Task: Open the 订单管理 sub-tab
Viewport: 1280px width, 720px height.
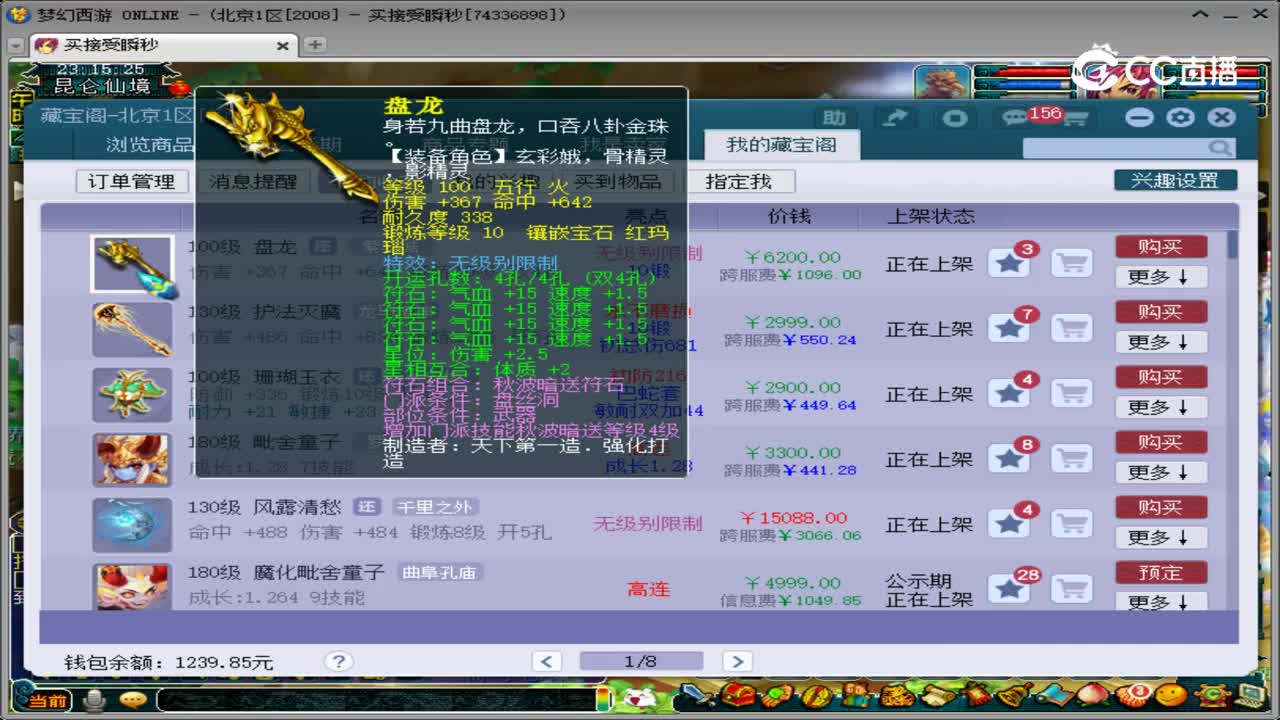Action: pos(131,181)
